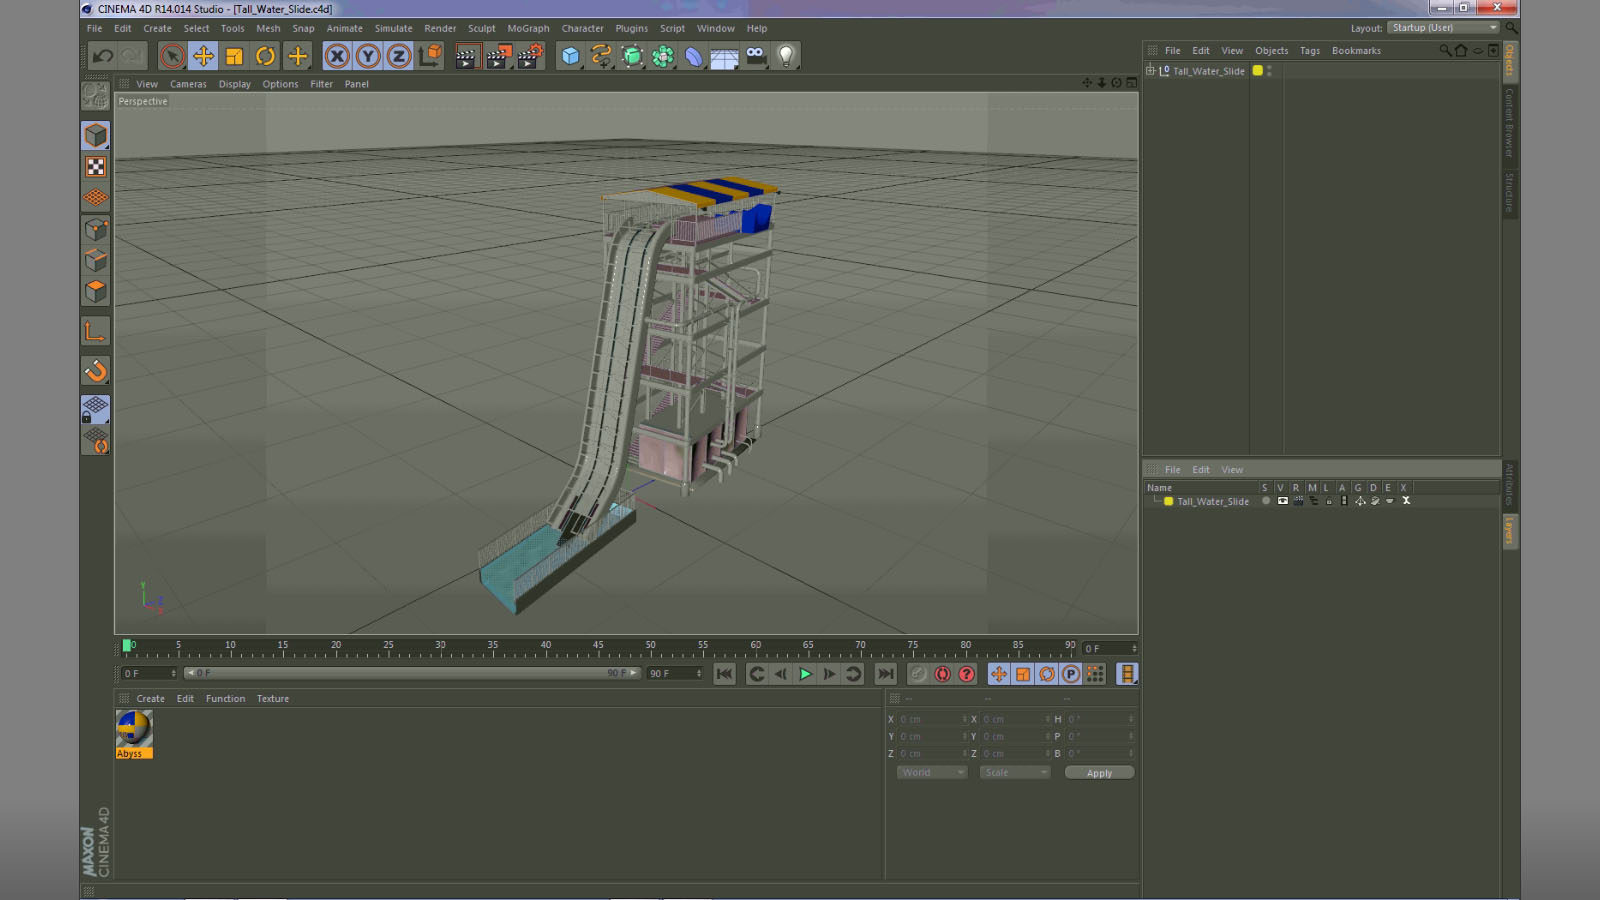This screenshot has height=900, width=1600.
Task: Open viewport Display menu
Action: [x=235, y=84]
